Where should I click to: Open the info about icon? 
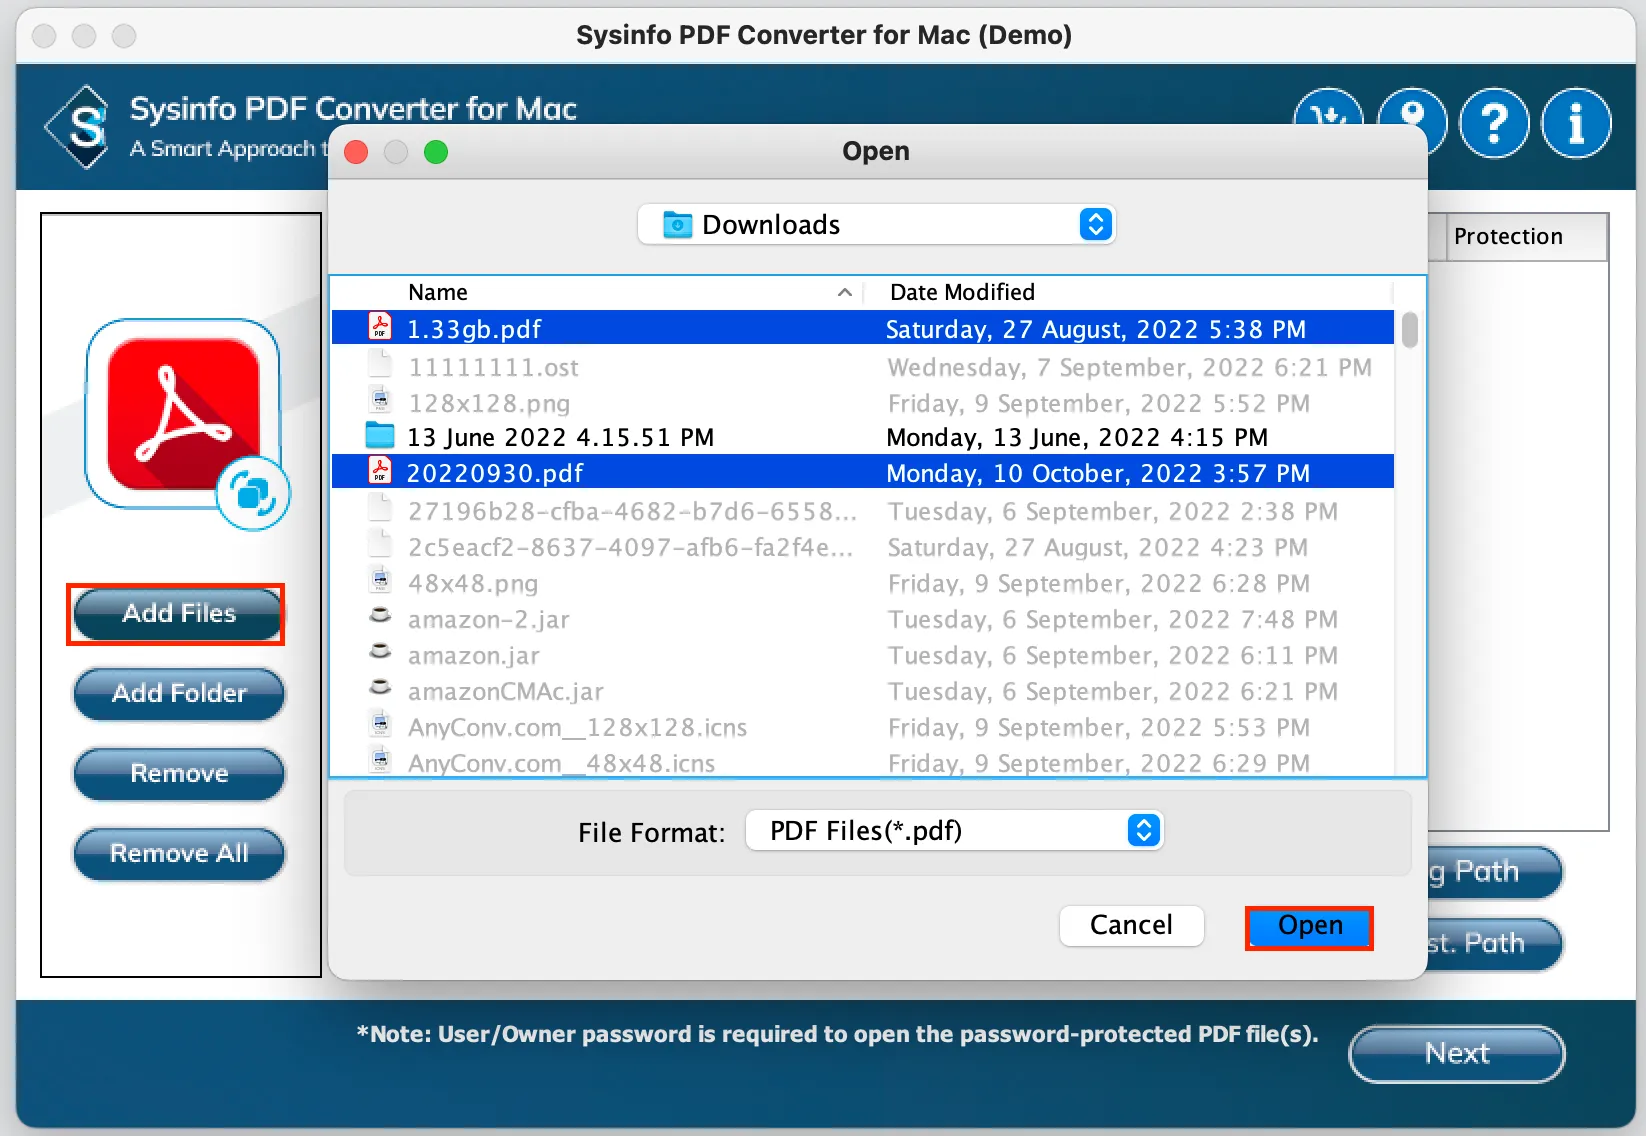point(1576,123)
